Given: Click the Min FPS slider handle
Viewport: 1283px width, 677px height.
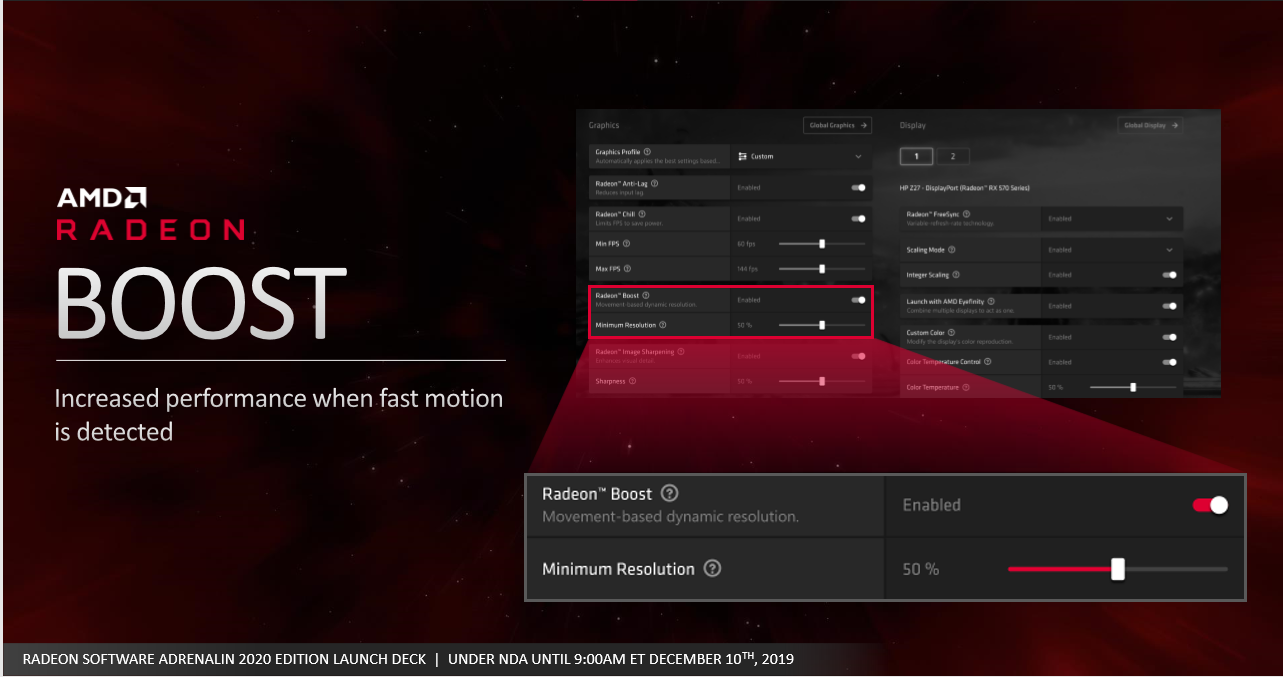Looking at the screenshot, I should tap(822, 243).
